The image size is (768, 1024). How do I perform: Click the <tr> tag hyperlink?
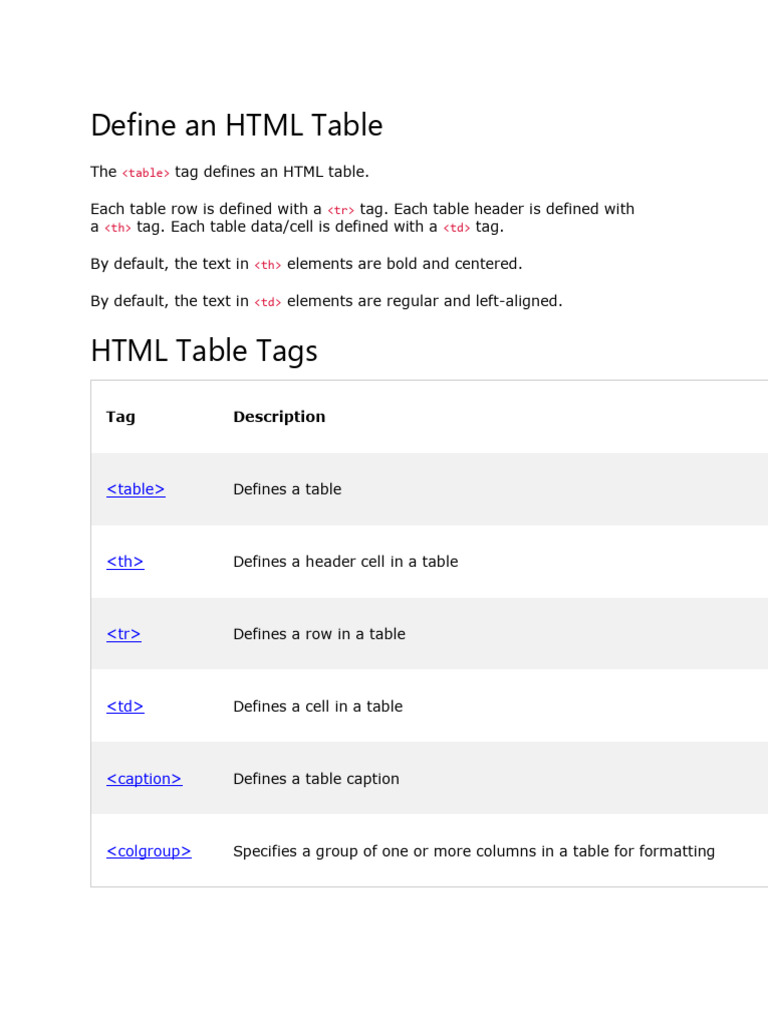[x=123, y=634]
